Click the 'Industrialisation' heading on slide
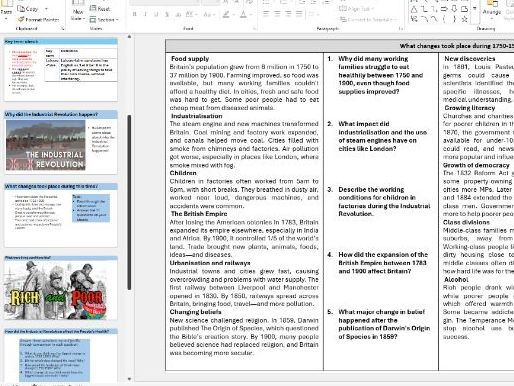 tap(197, 116)
